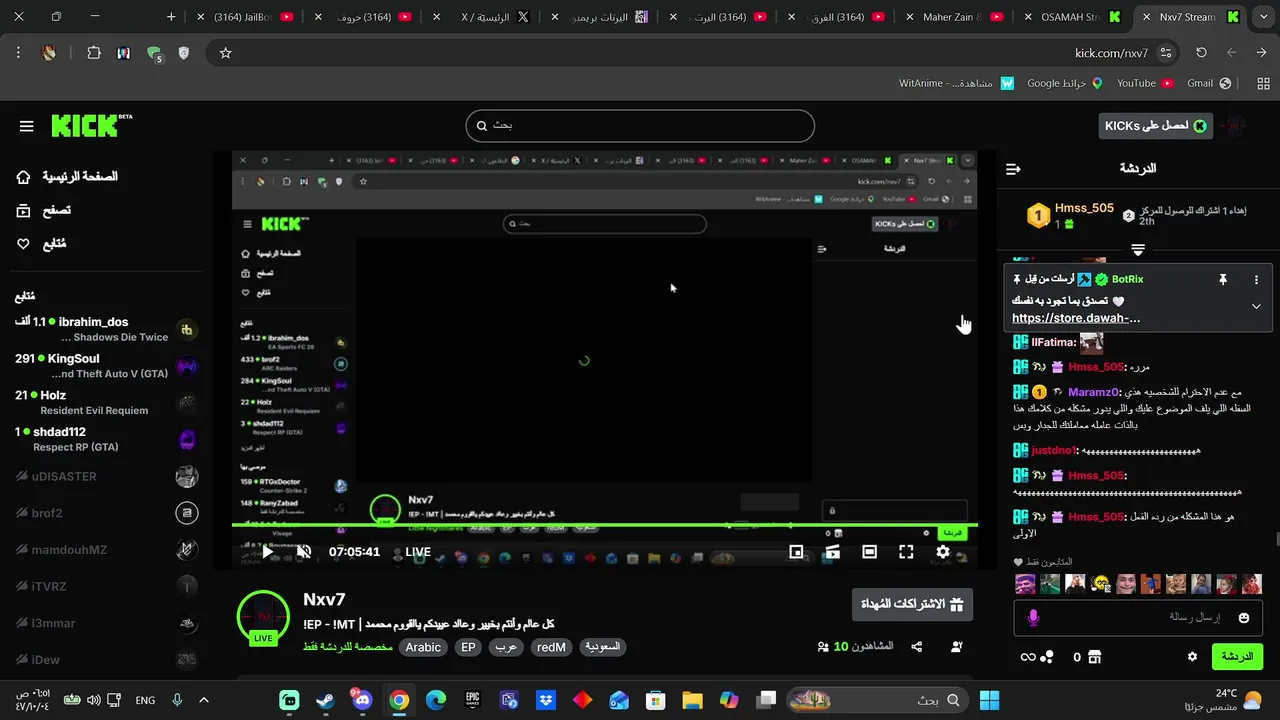Reload the page
The width and height of the screenshot is (1280, 720).
tap(1201, 53)
